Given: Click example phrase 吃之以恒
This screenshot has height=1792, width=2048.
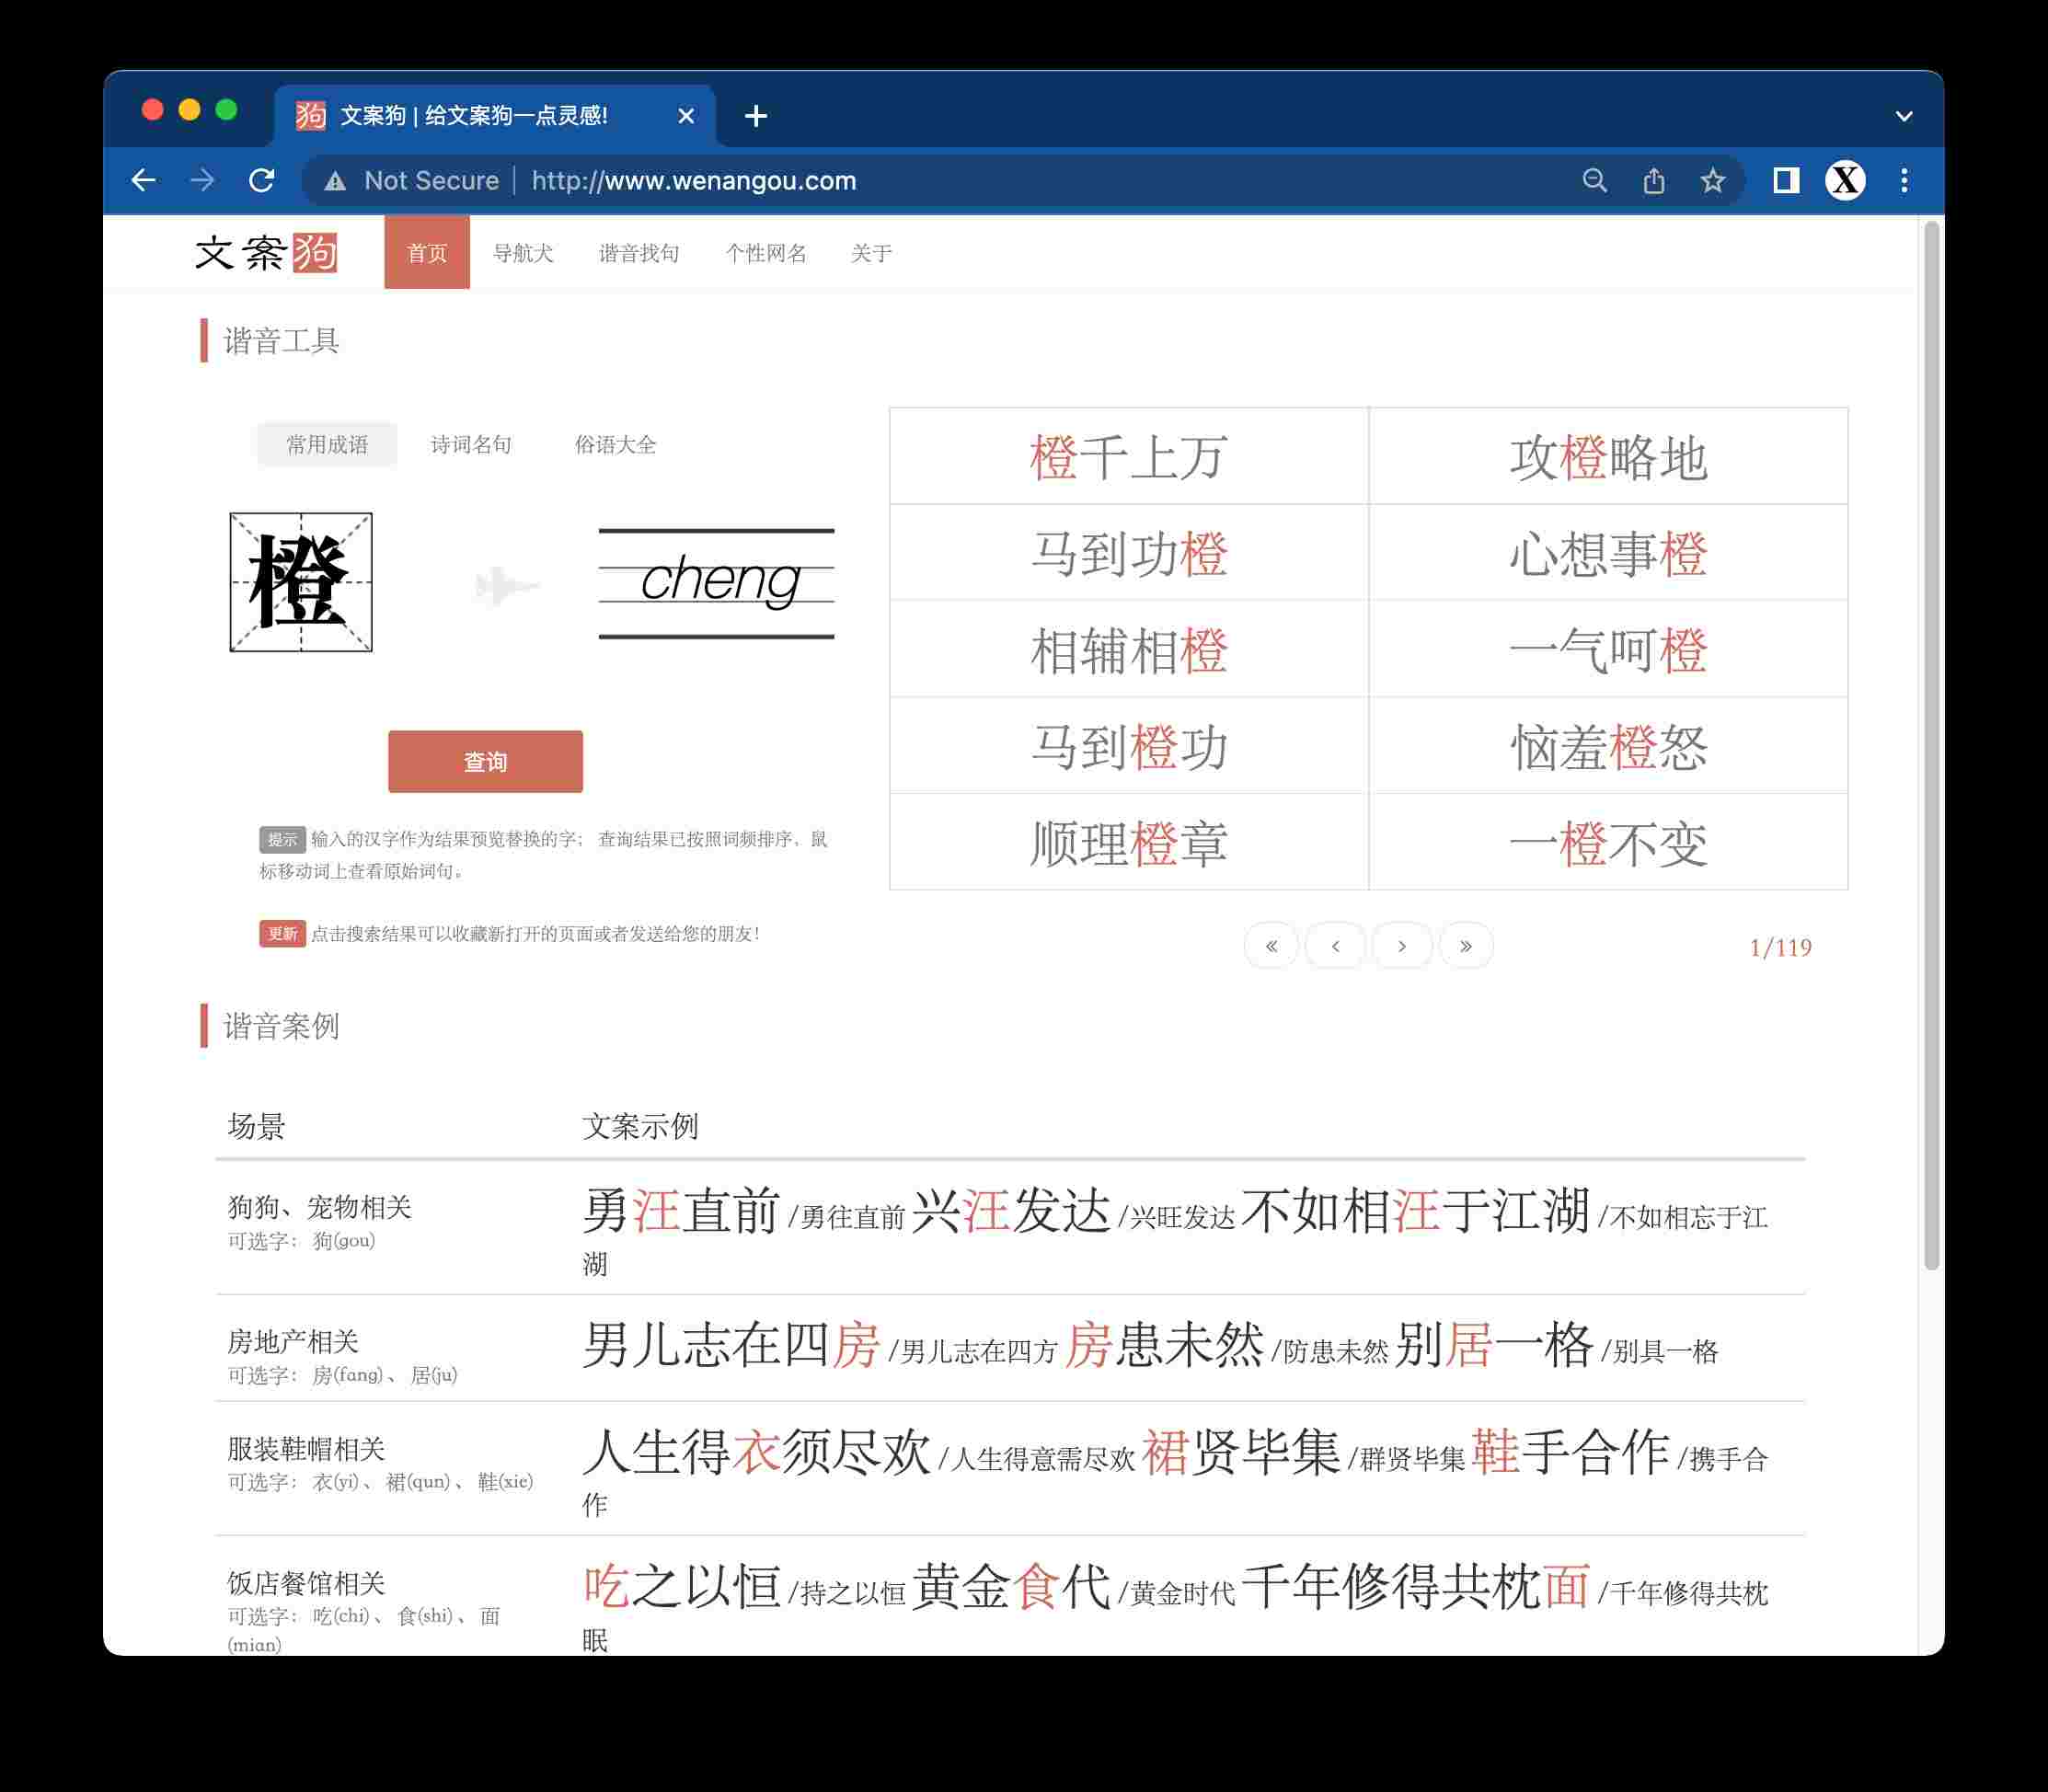Looking at the screenshot, I should (x=681, y=1586).
